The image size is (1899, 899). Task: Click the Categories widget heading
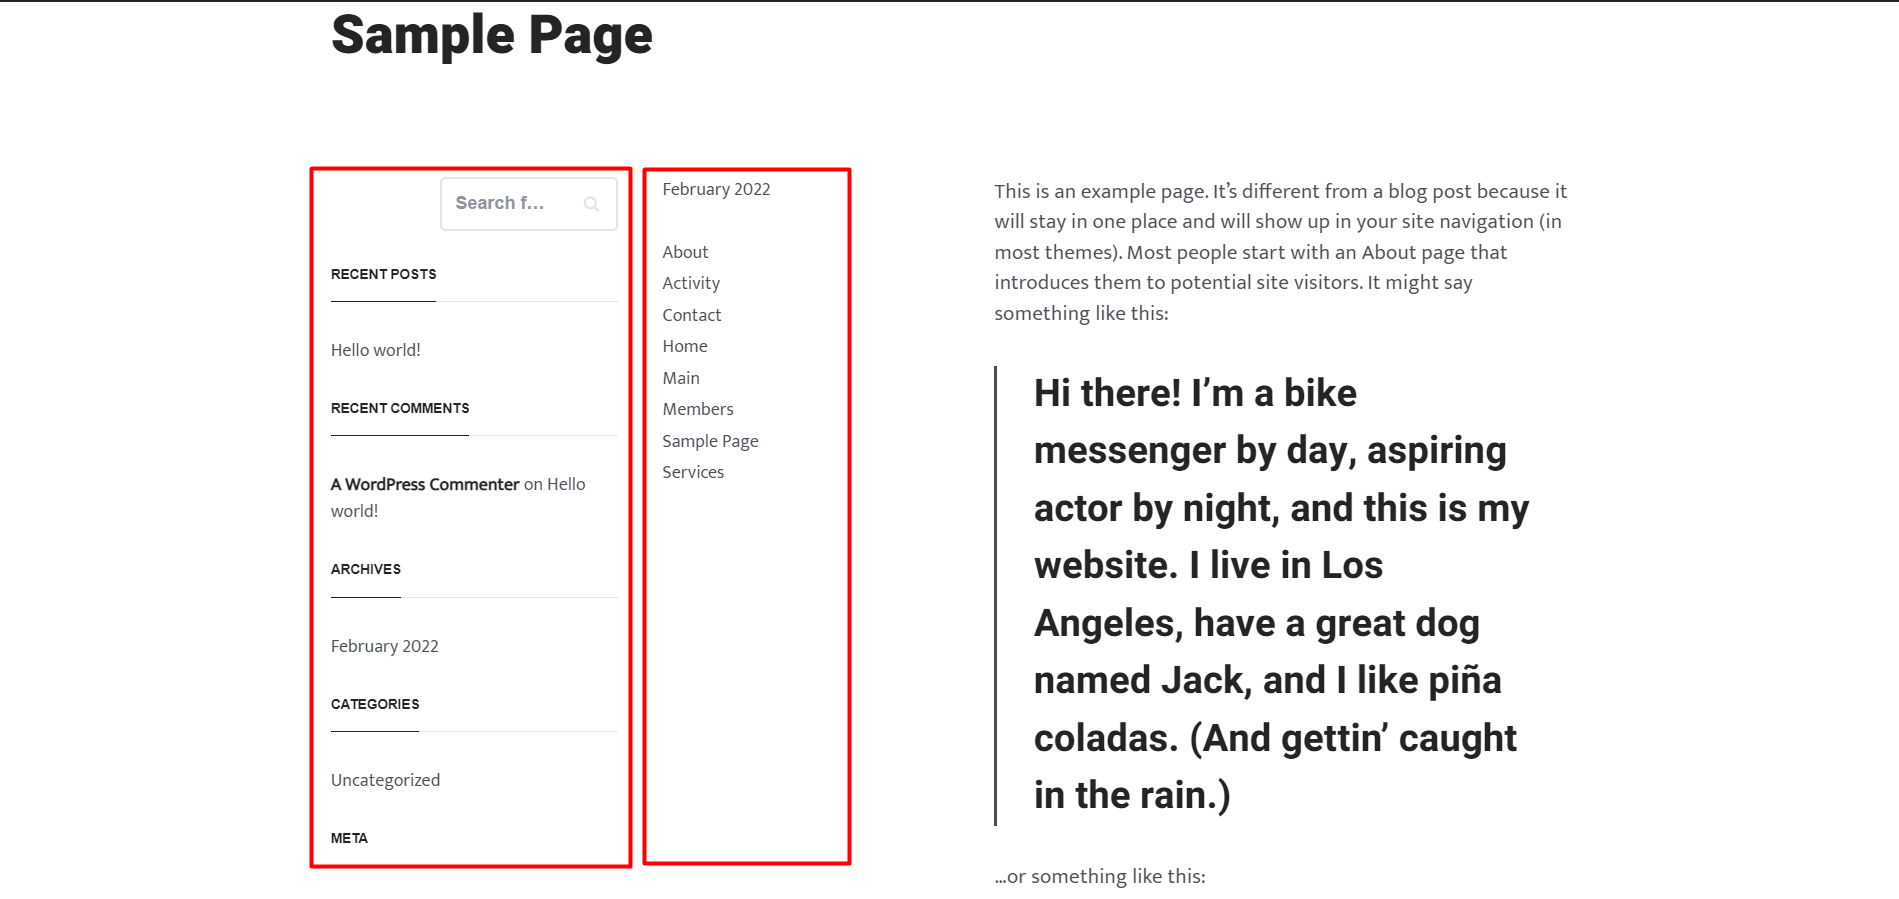(x=375, y=704)
